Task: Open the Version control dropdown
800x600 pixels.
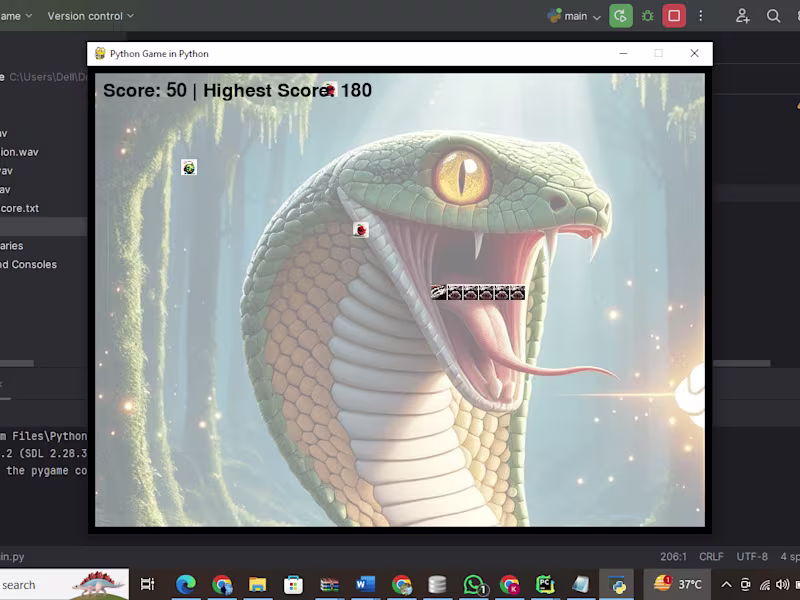Action: point(90,16)
